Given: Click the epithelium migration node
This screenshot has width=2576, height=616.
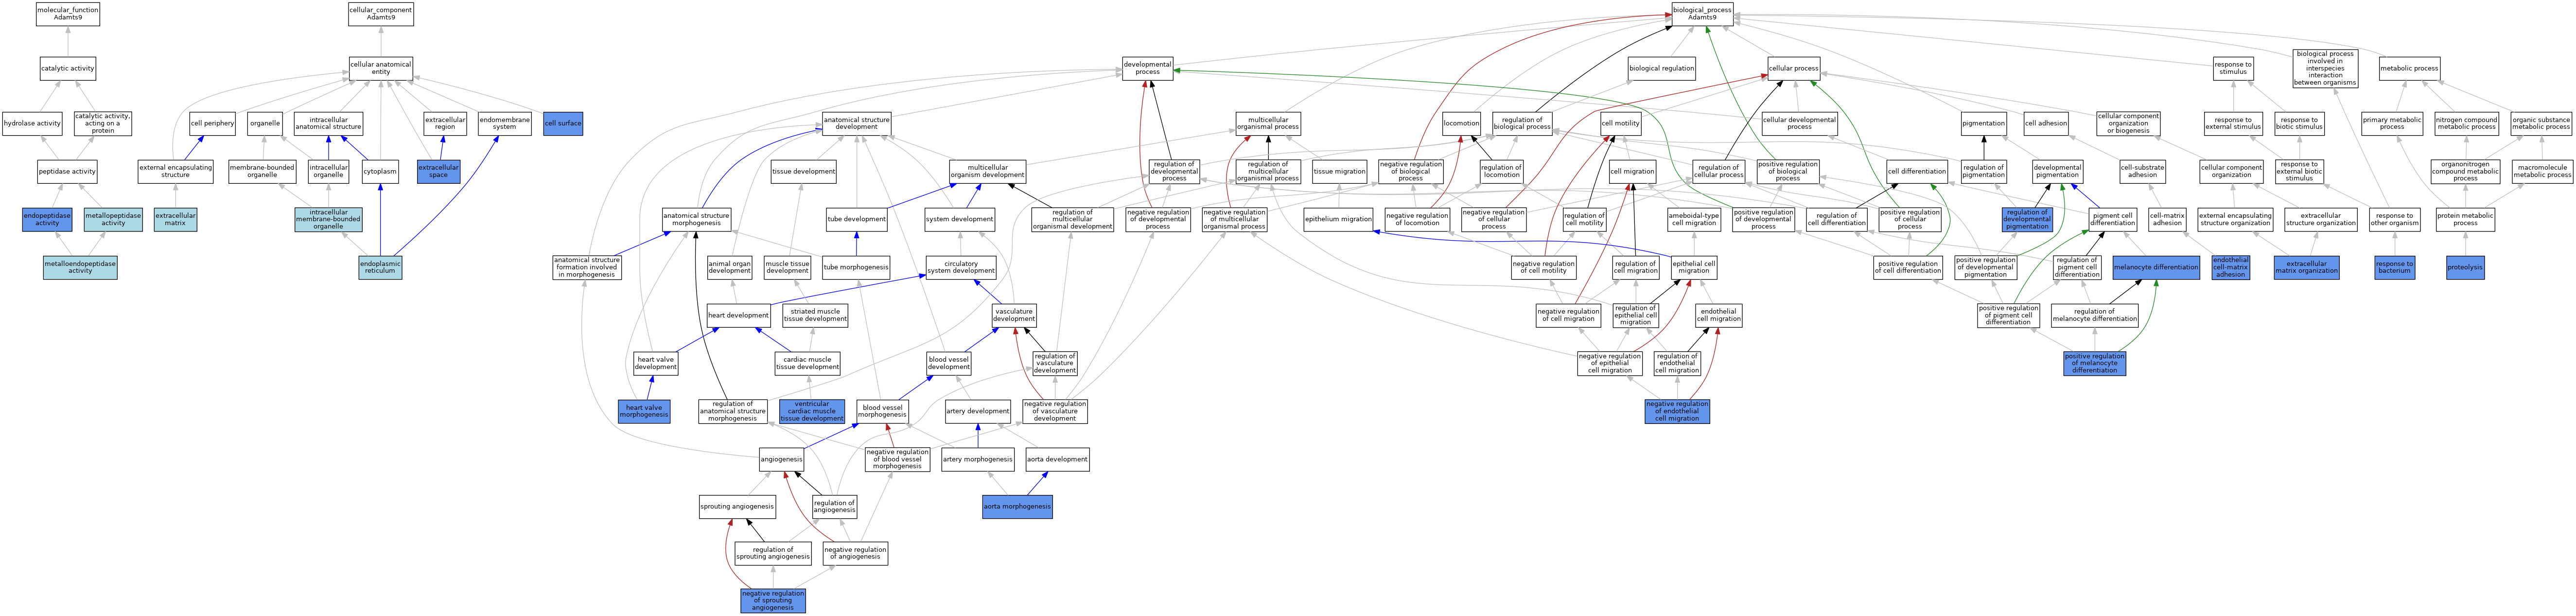Looking at the screenshot, I should pyautogui.click(x=1338, y=220).
